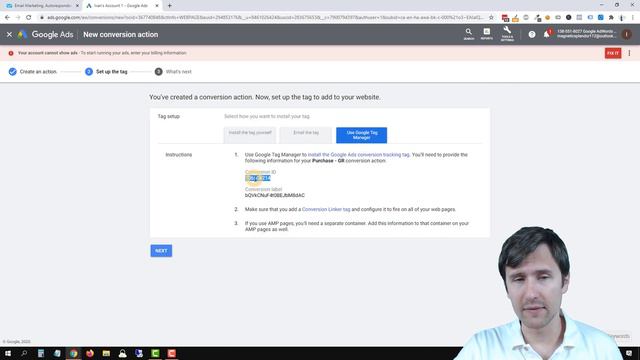Image resolution: width=640 pixels, height=360 pixels.
Task: Close the New conversion action page
Action: click(9, 35)
